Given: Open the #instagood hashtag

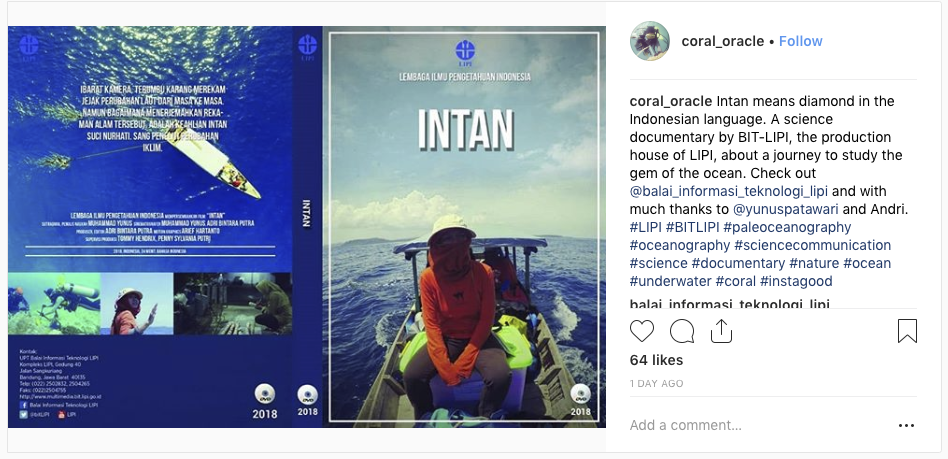Looking at the screenshot, I should pyautogui.click(x=796, y=281).
